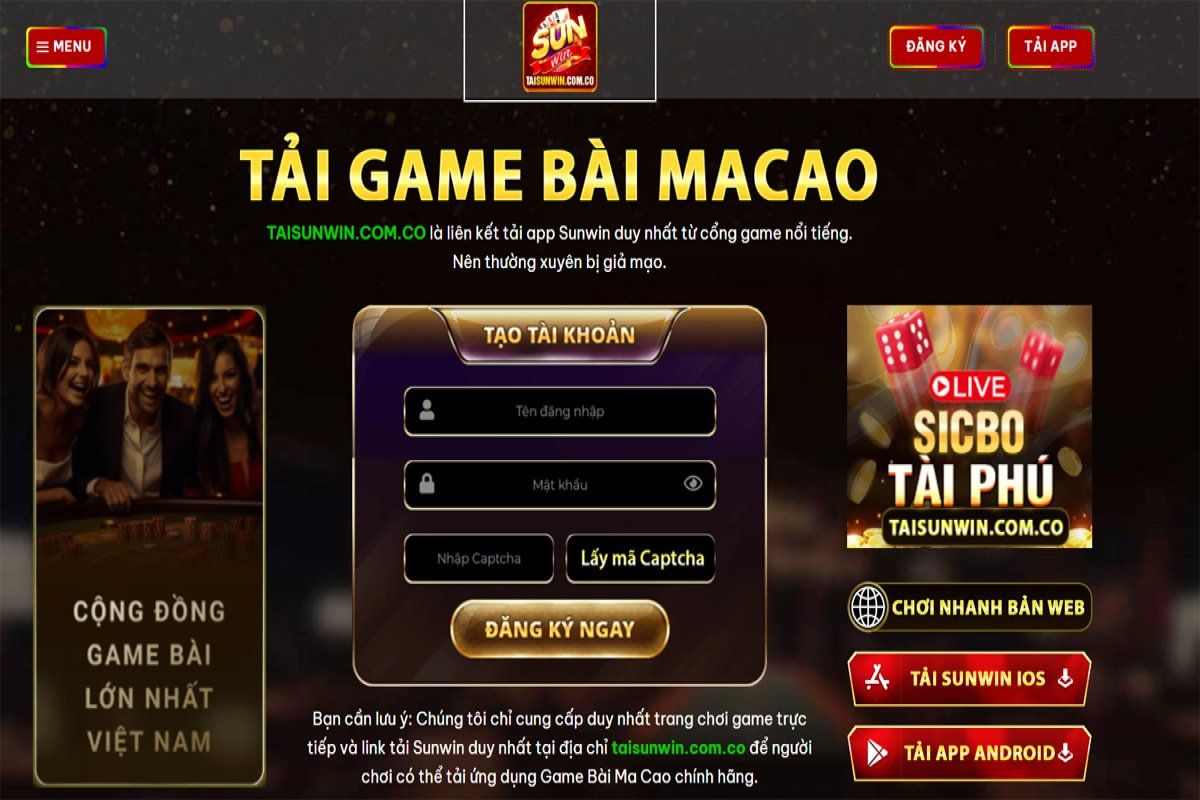
Task: Open the ĐĂNG KÝ header button
Action: (936, 47)
